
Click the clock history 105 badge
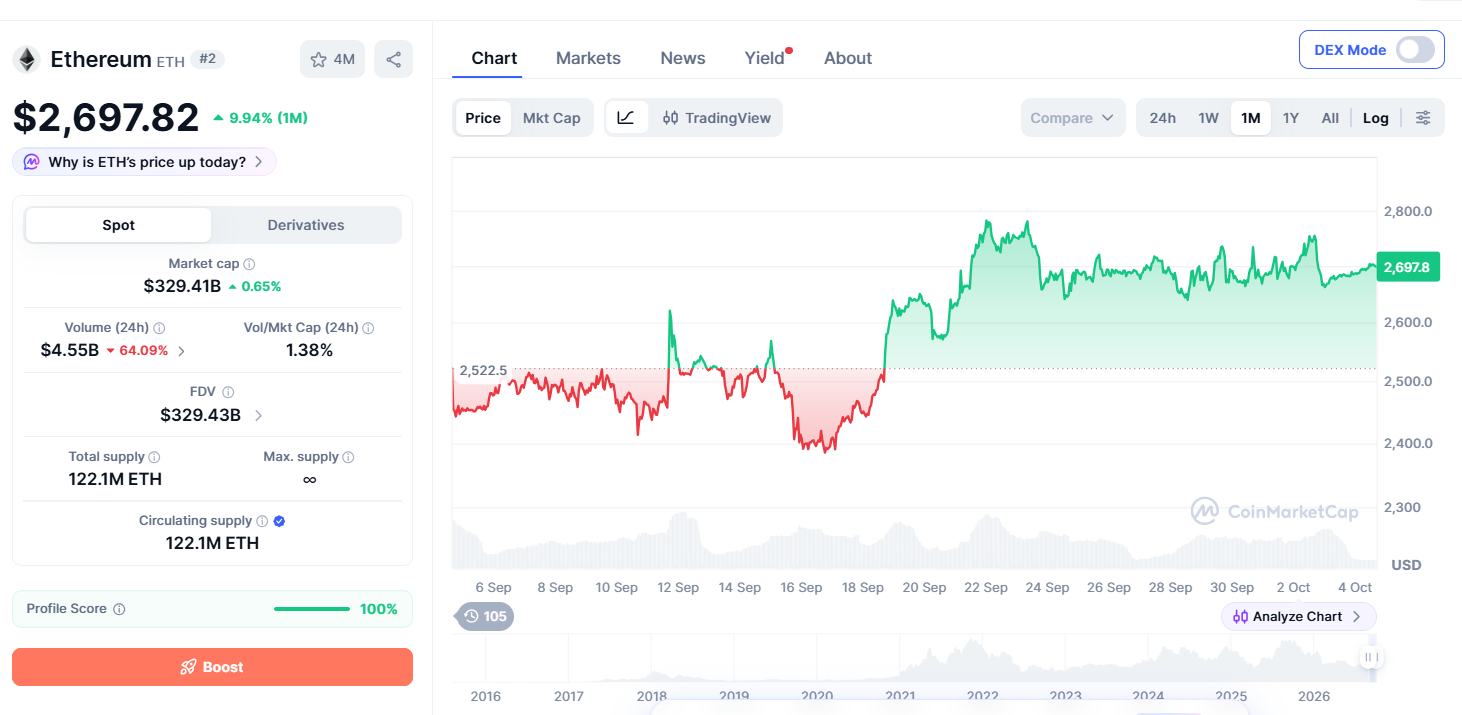tap(485, 616)
